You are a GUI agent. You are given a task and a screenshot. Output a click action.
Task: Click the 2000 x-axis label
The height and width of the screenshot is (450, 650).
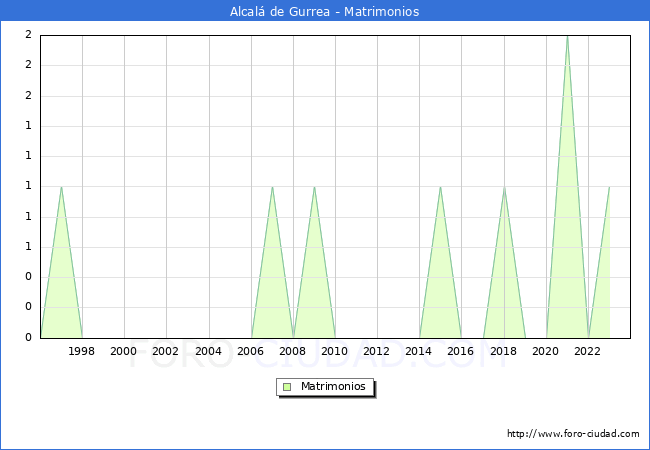click(124, 351)
